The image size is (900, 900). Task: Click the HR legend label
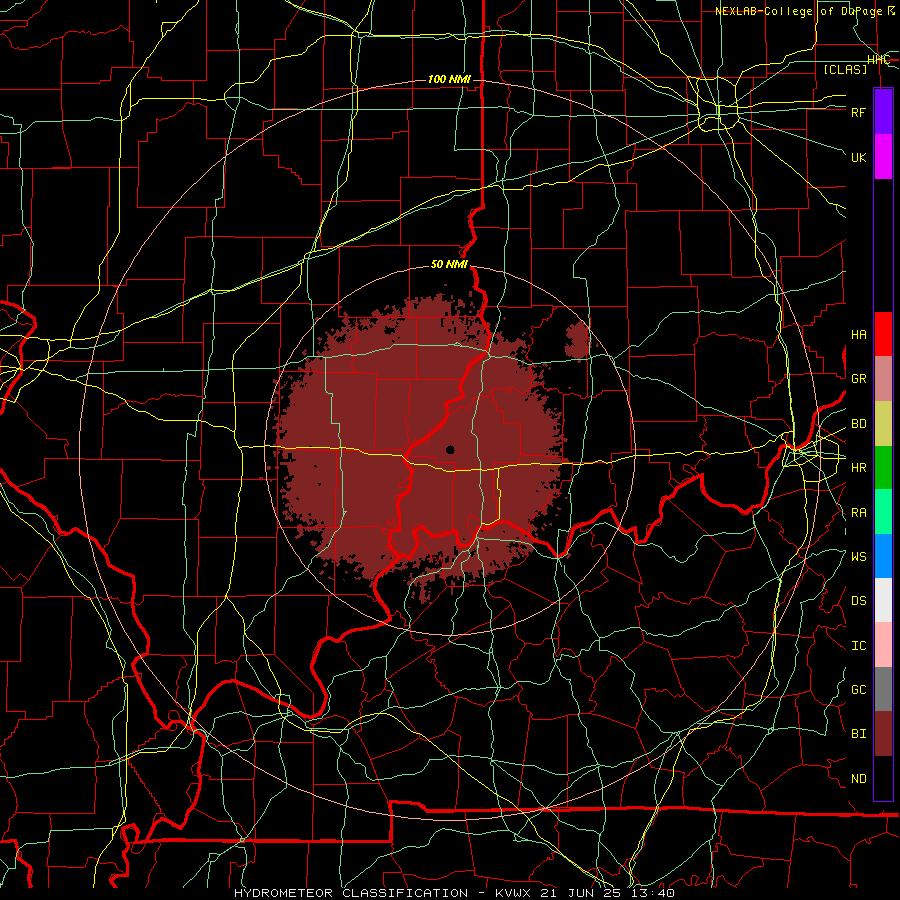pos(858,468)
